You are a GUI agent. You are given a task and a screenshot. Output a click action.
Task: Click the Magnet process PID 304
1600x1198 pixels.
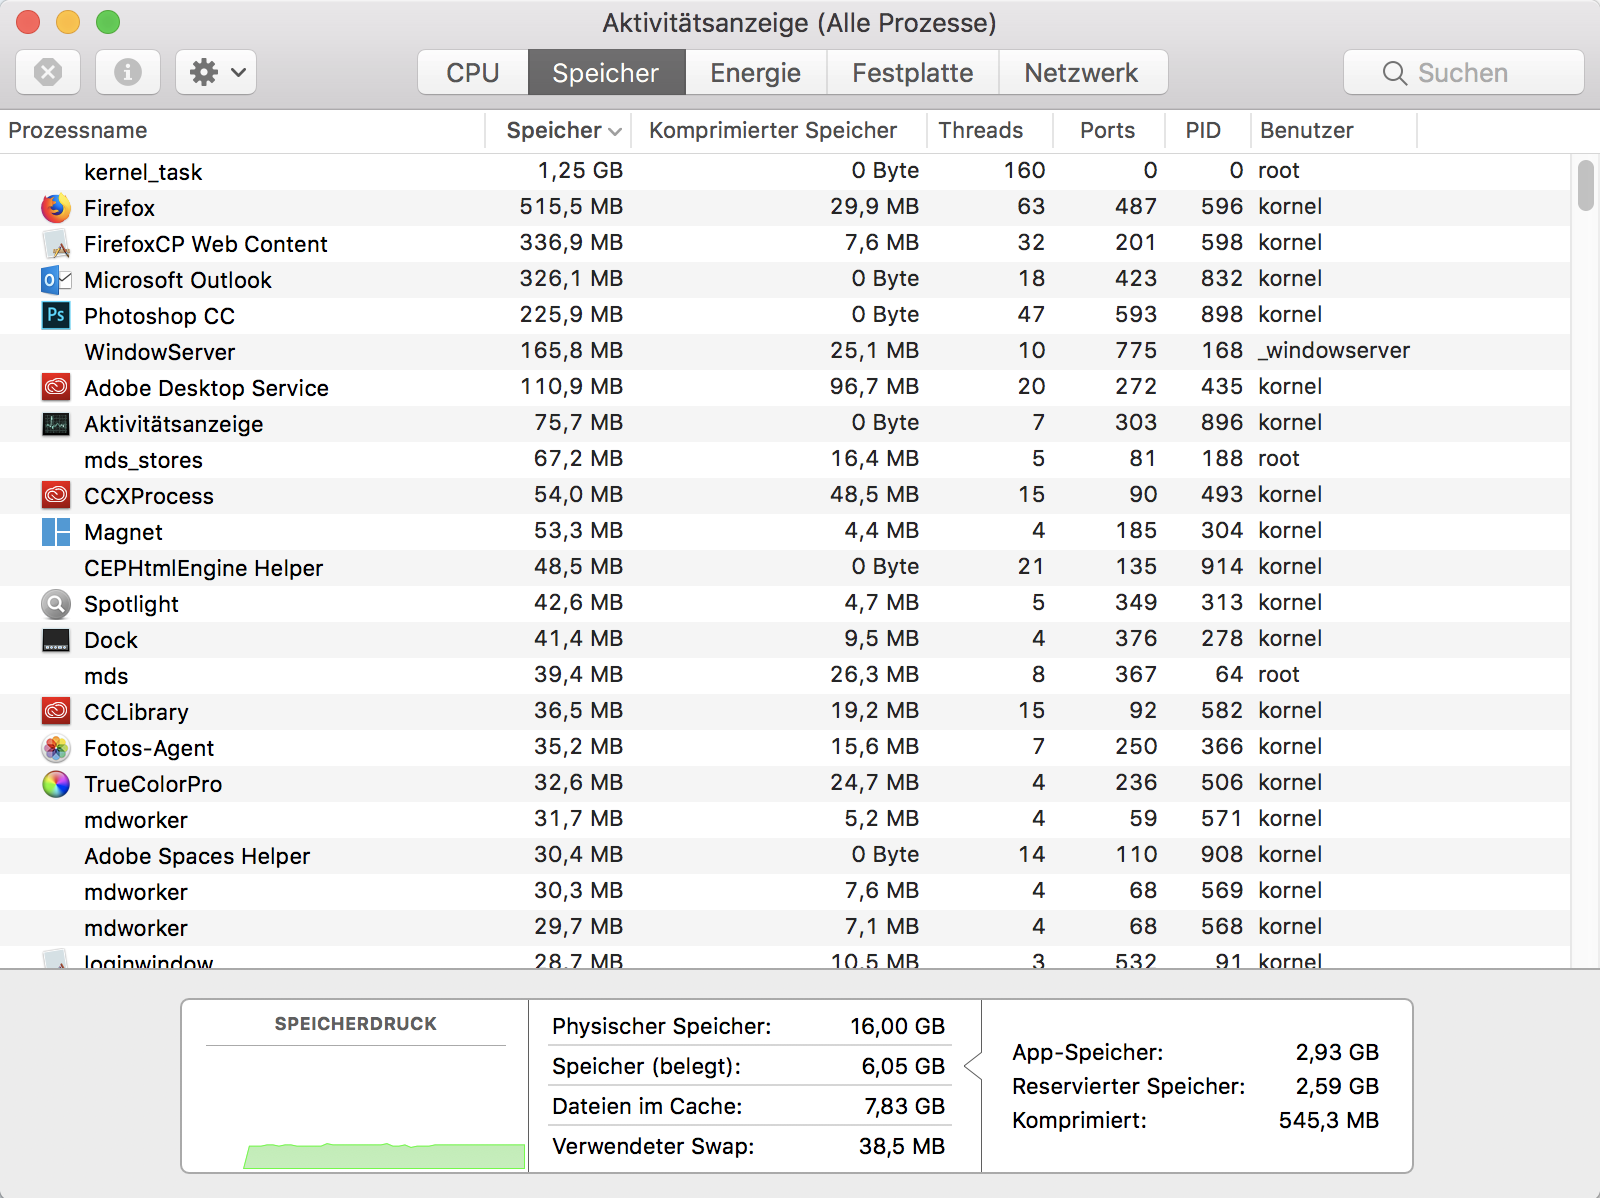[1222, 530]
